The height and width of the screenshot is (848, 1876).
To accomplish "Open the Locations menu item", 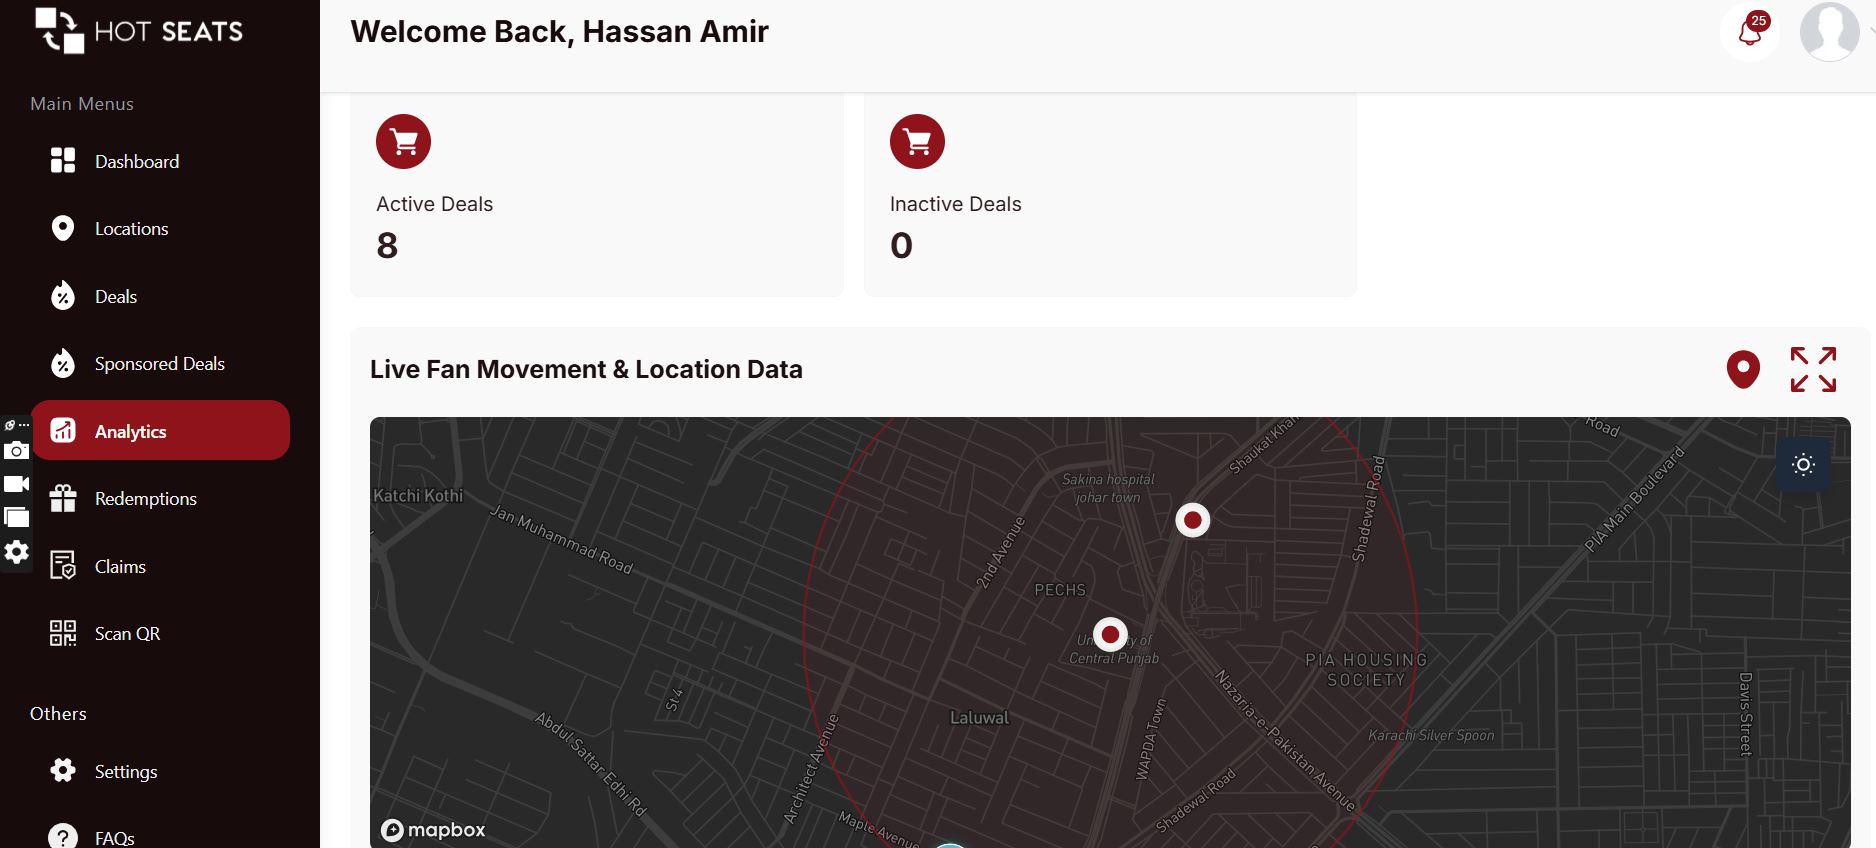I will (x=131, y=229).
